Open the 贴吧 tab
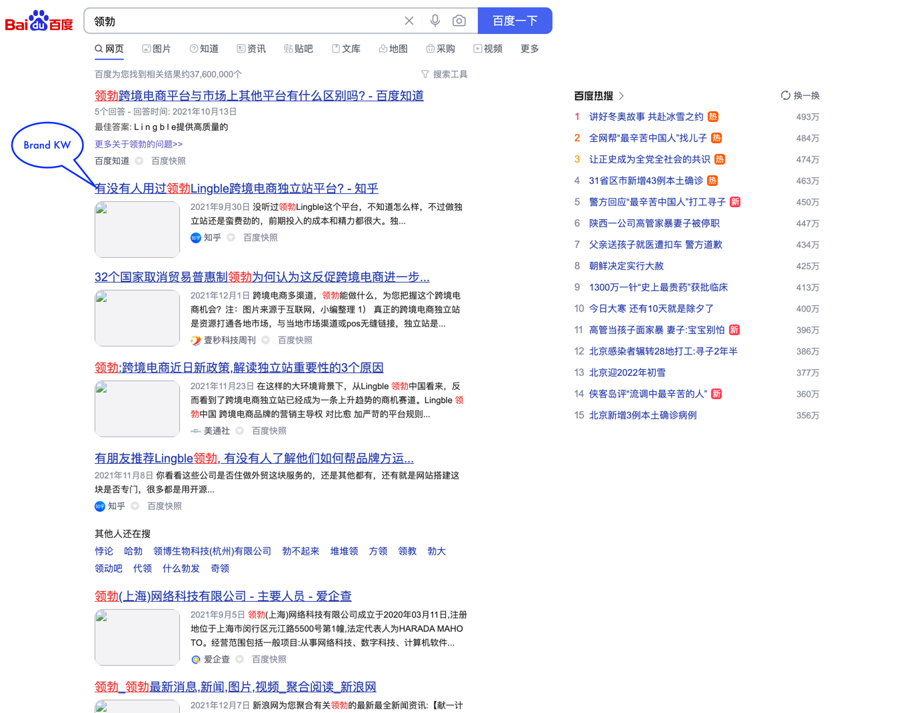 (x=298, y=49)
